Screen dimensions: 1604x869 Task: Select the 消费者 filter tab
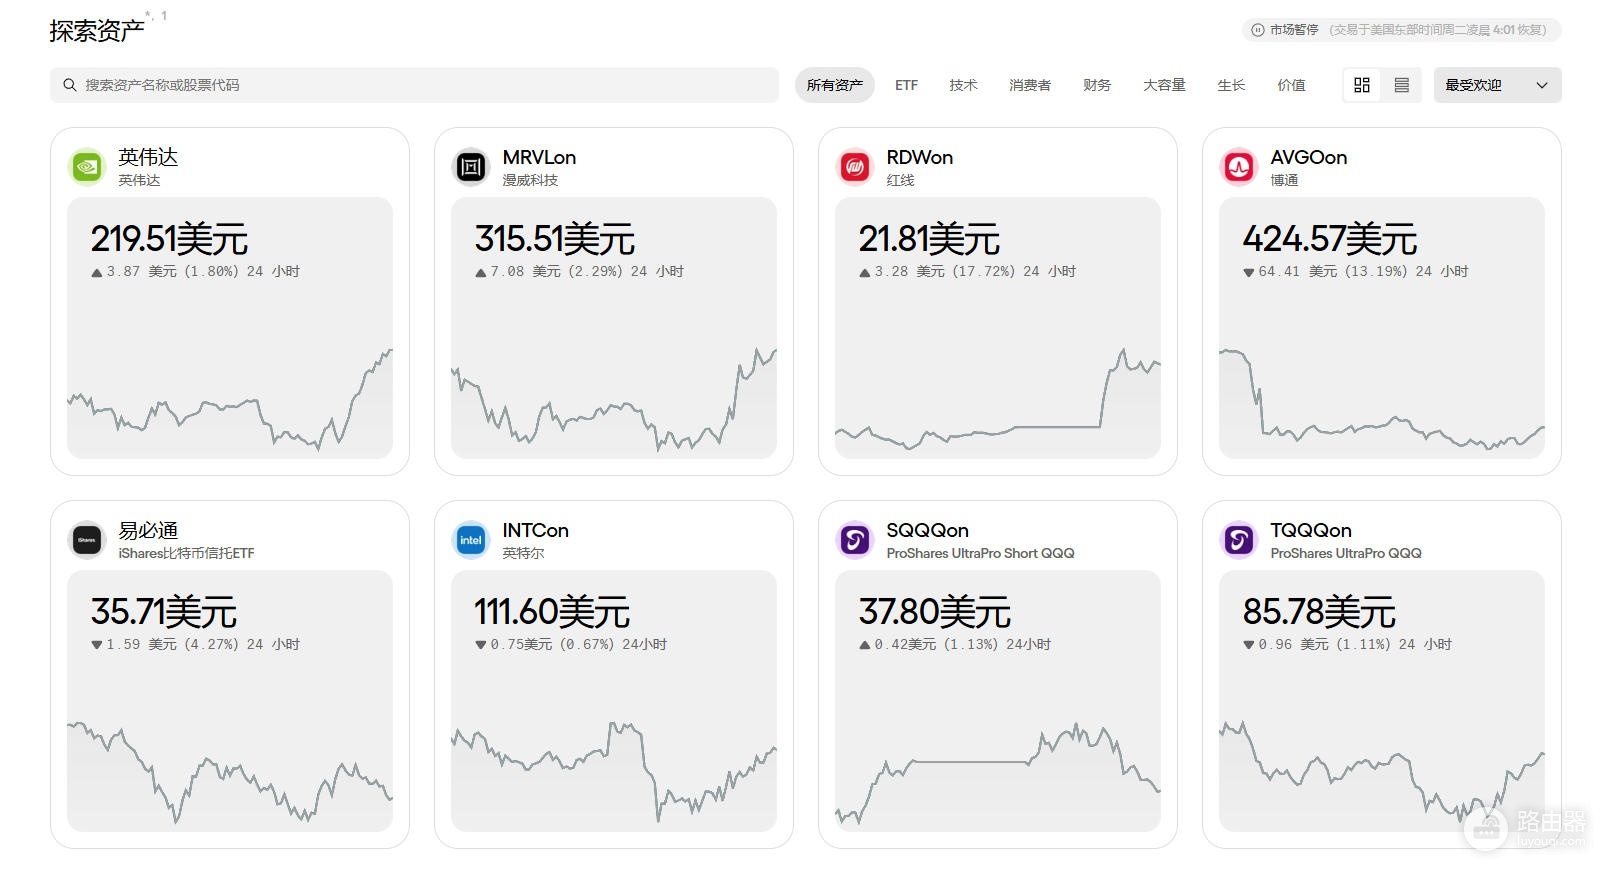1030,85
